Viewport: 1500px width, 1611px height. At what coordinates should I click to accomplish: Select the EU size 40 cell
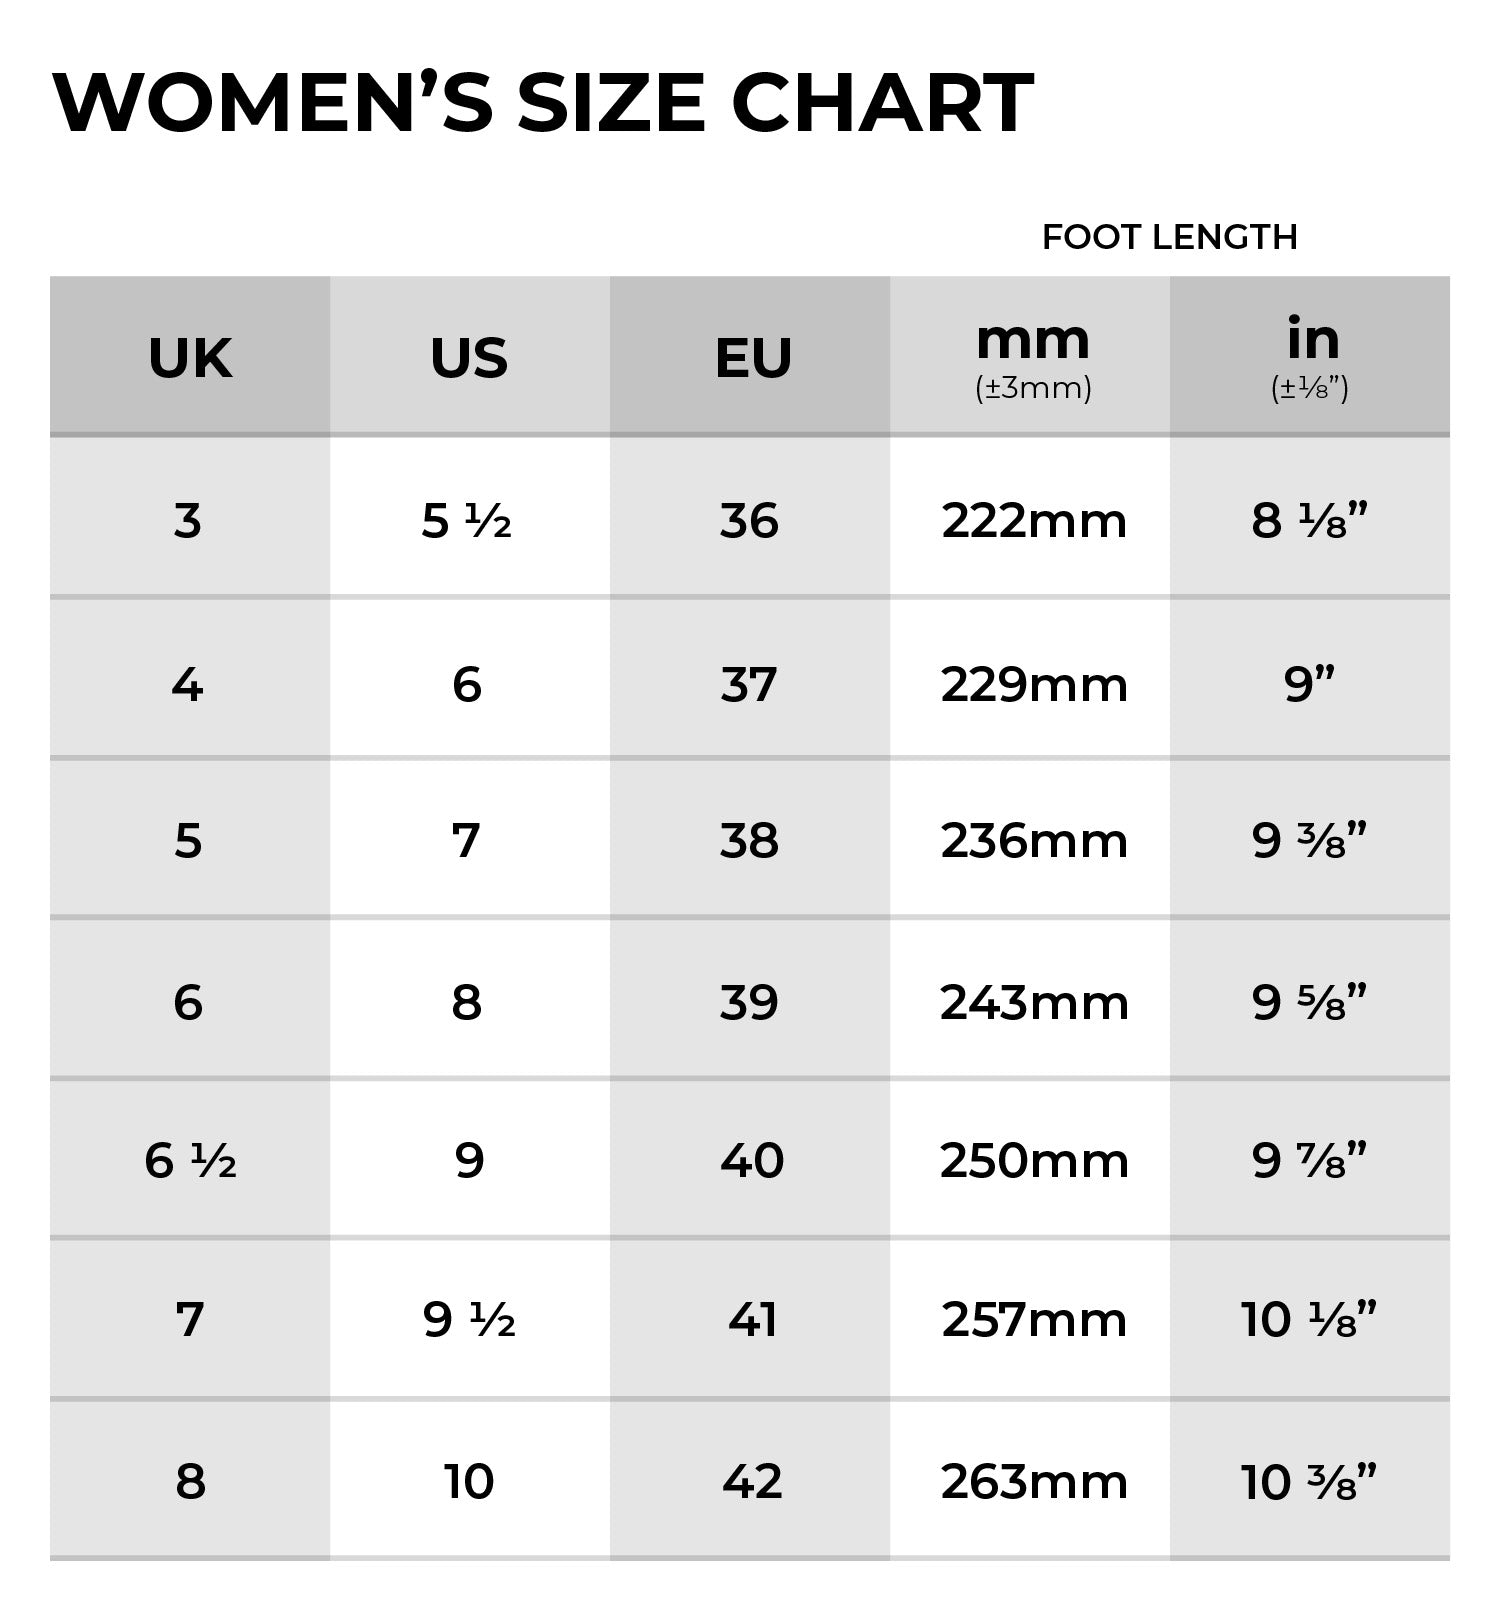[751, 1161]
